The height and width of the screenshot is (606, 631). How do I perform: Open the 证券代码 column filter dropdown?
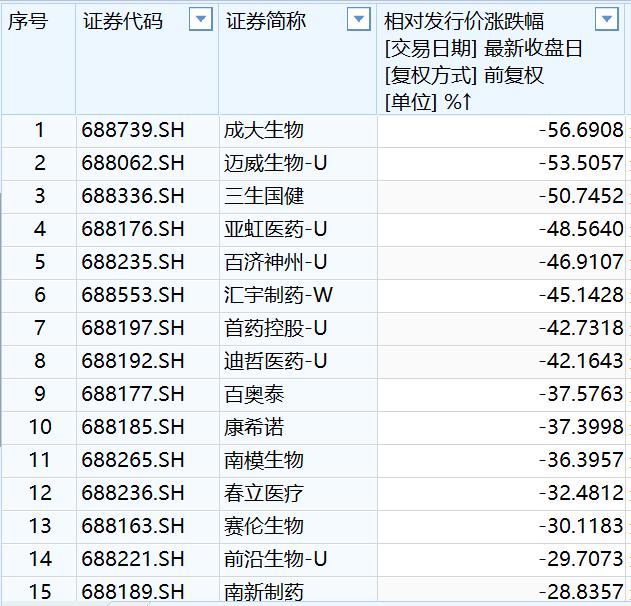click(x=201, y=20)
